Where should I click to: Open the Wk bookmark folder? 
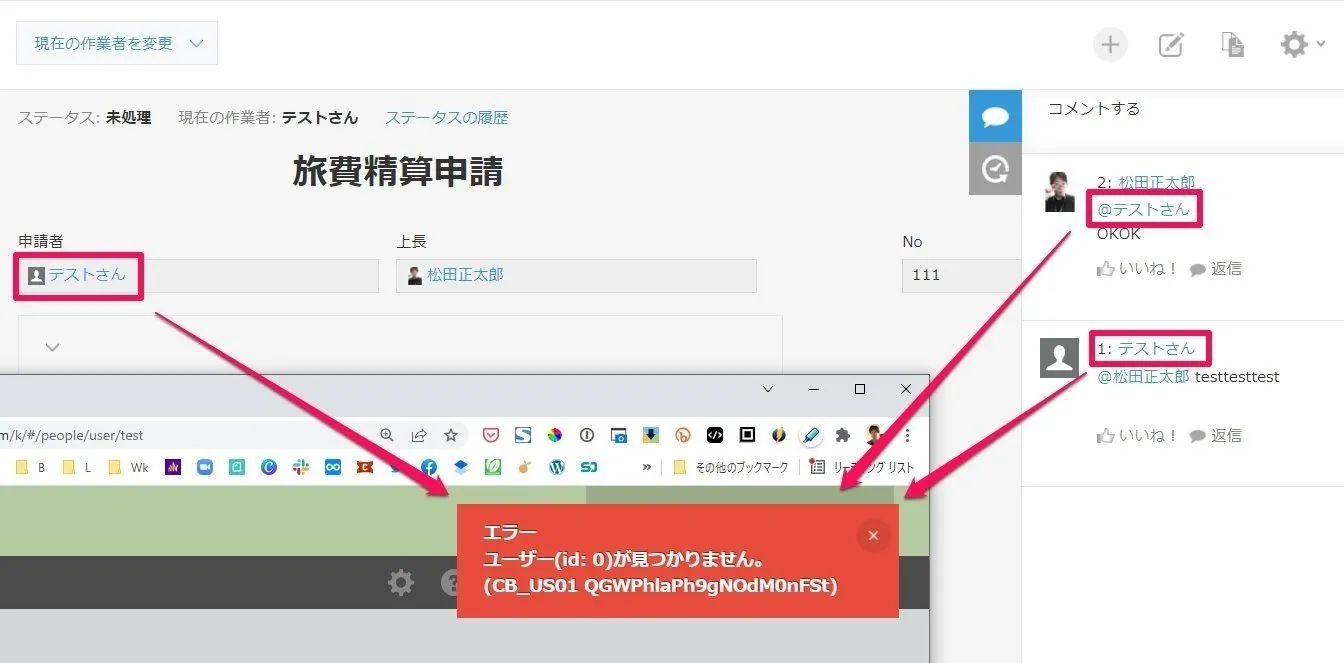point(128,467)
